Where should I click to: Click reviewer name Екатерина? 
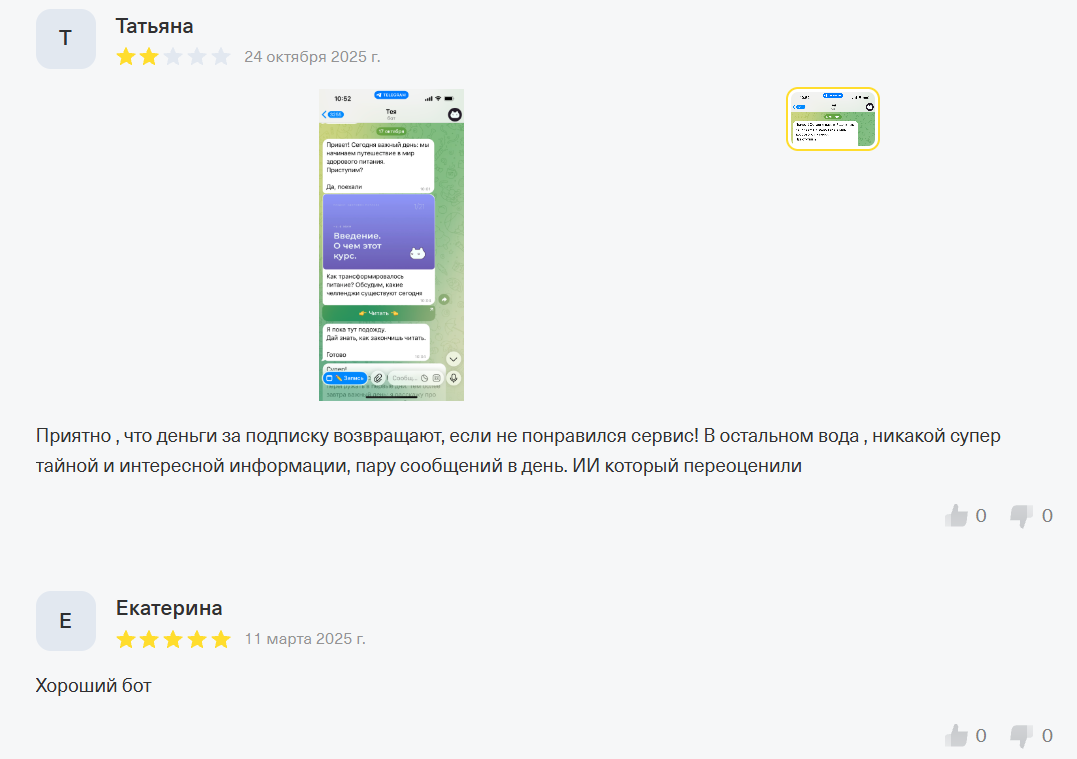click(x=169, y=609)
